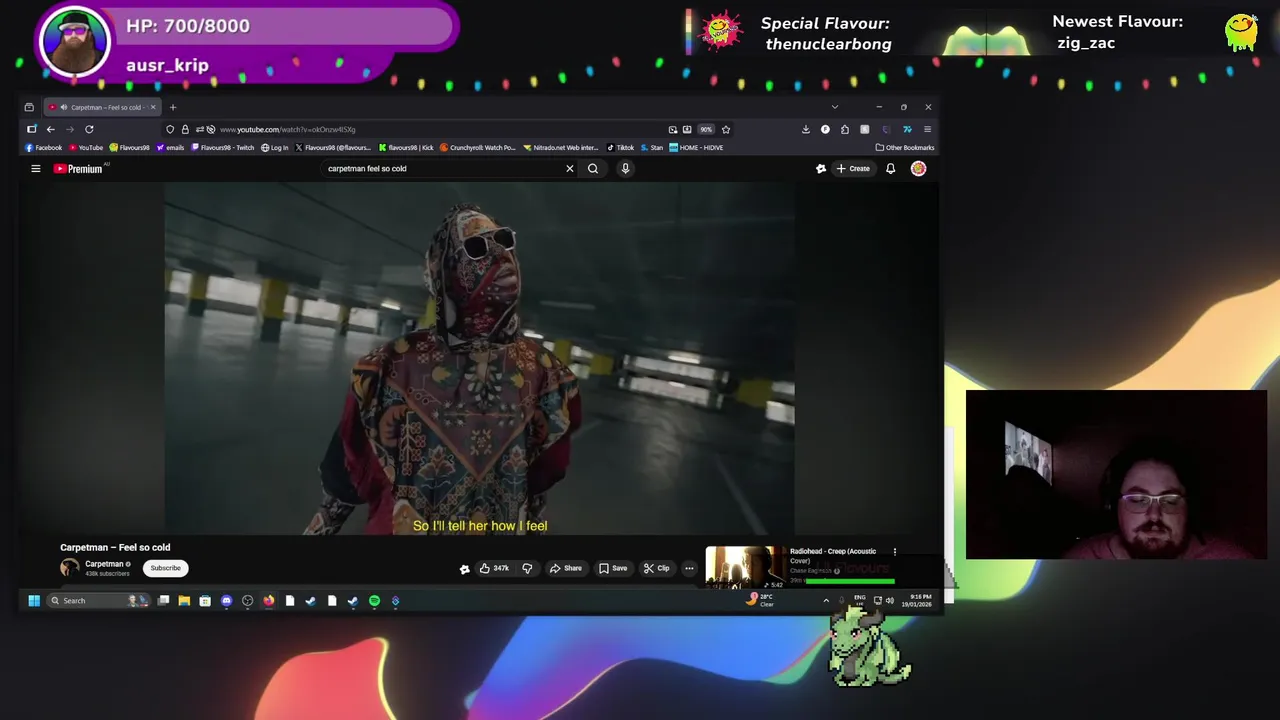
Task: Like the video with thumbs up
Action: pyautogui.click(x=493, y=568)
